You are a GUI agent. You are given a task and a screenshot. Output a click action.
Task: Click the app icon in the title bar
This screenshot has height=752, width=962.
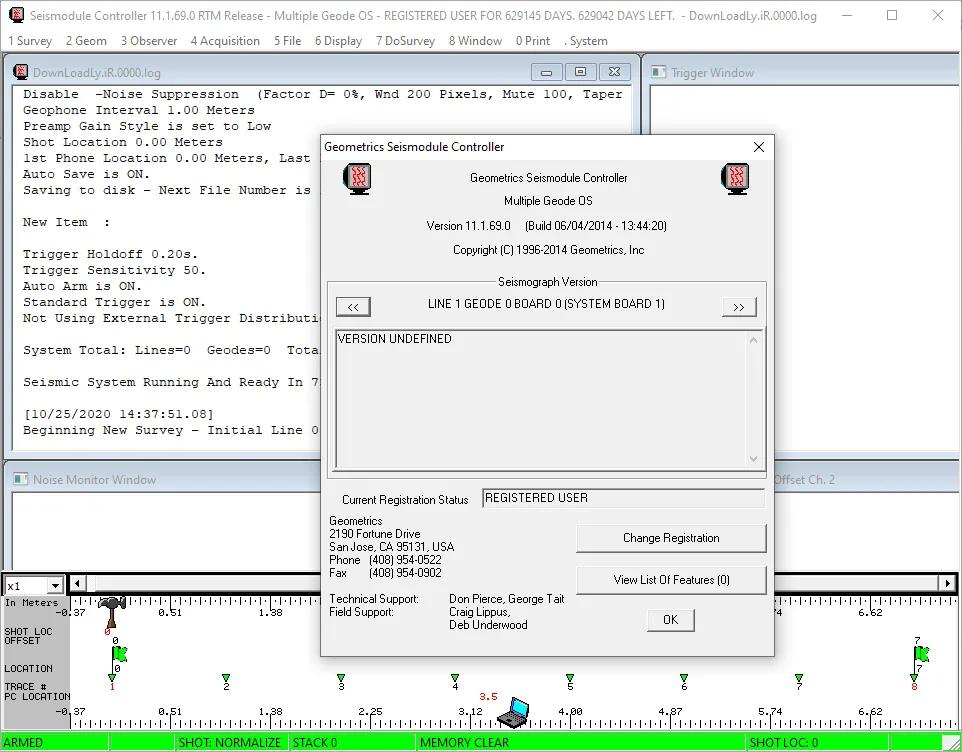point(17,15)
